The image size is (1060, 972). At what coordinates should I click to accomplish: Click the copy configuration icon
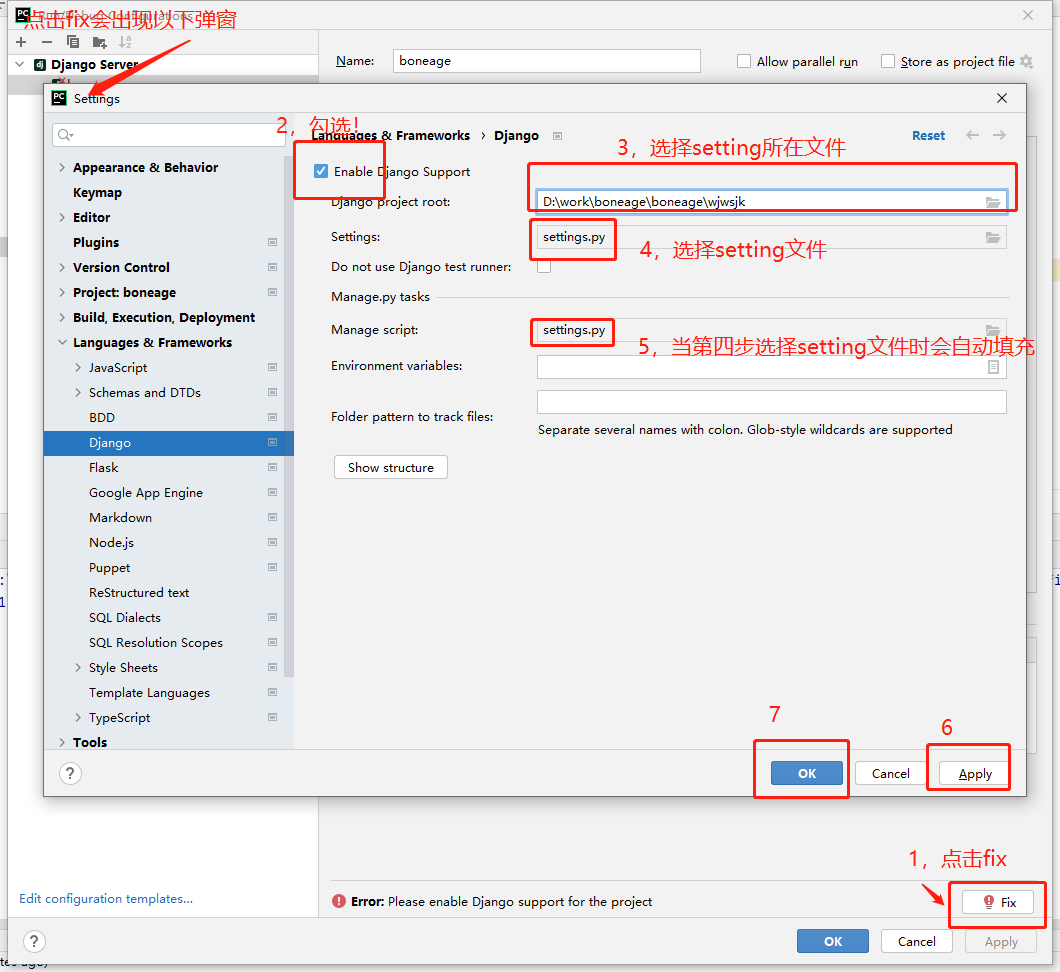(73, 42)
